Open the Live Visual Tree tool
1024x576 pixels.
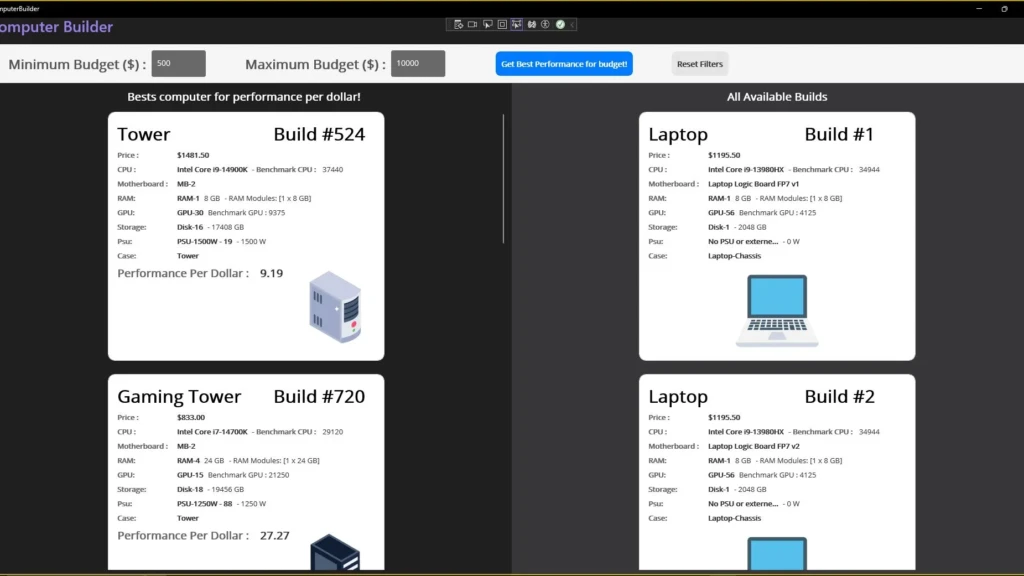click(458, 24)
